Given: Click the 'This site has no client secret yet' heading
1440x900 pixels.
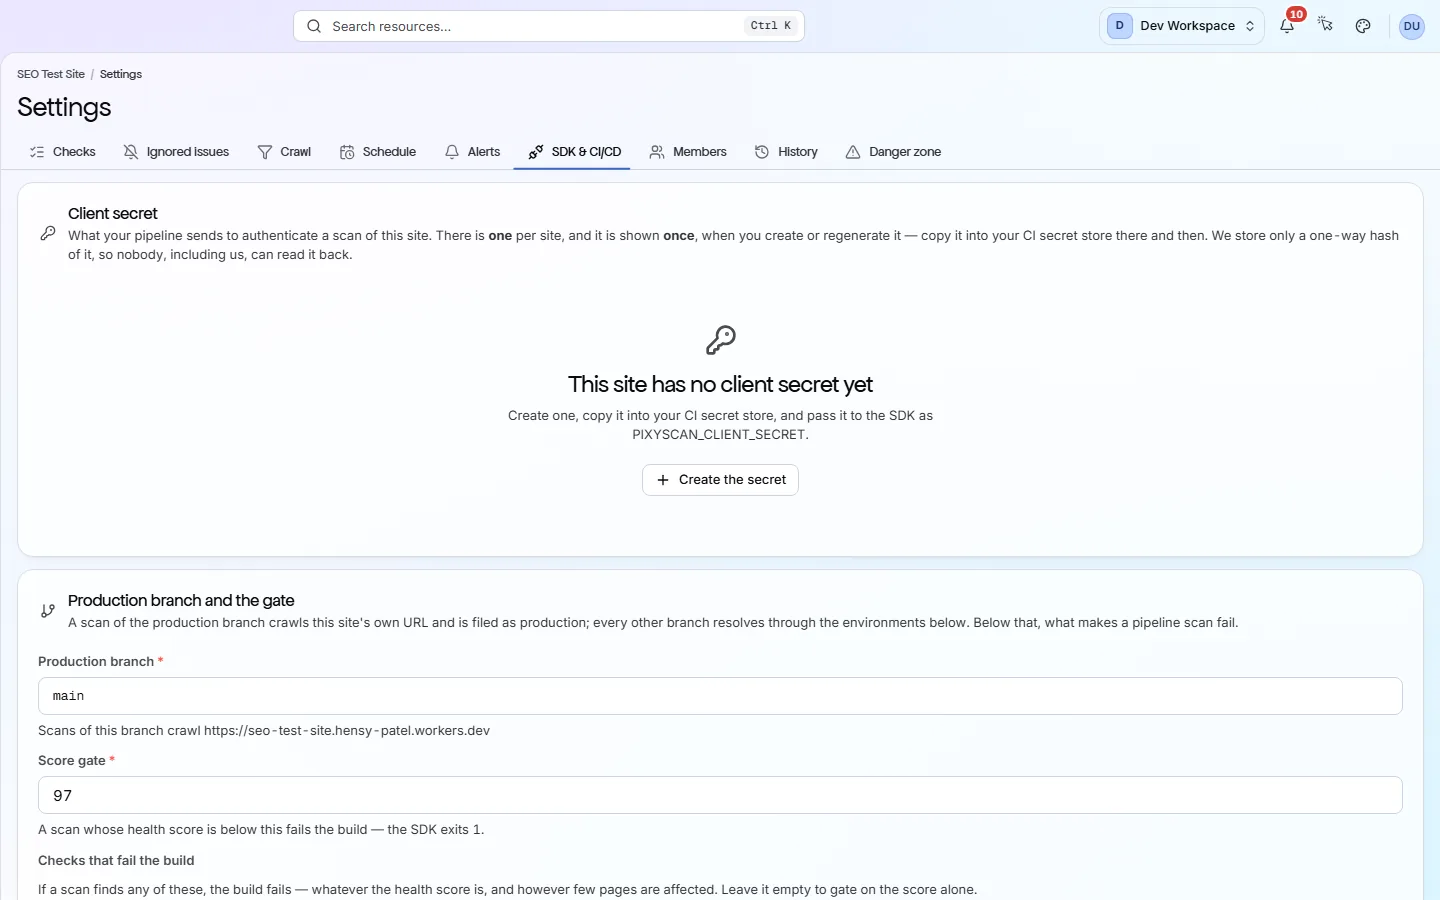Looking at the screenshot, I should click(x=720, y=385).
